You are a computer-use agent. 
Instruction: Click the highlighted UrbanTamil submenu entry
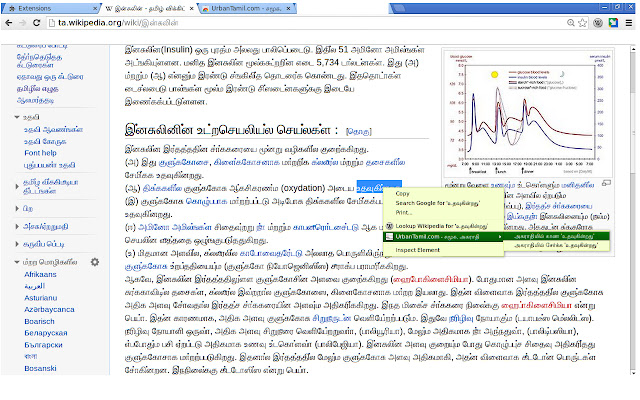click(556, 236)
